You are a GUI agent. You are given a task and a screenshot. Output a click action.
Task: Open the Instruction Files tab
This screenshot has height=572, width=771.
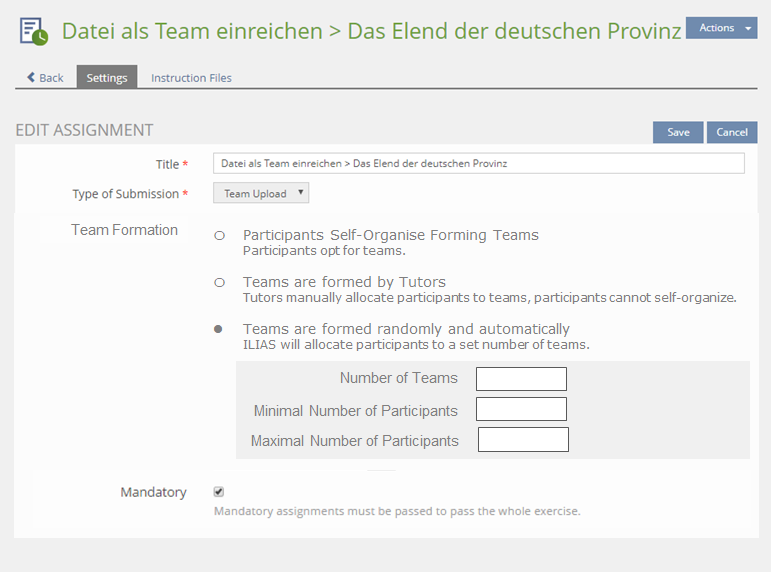[191, 78]
